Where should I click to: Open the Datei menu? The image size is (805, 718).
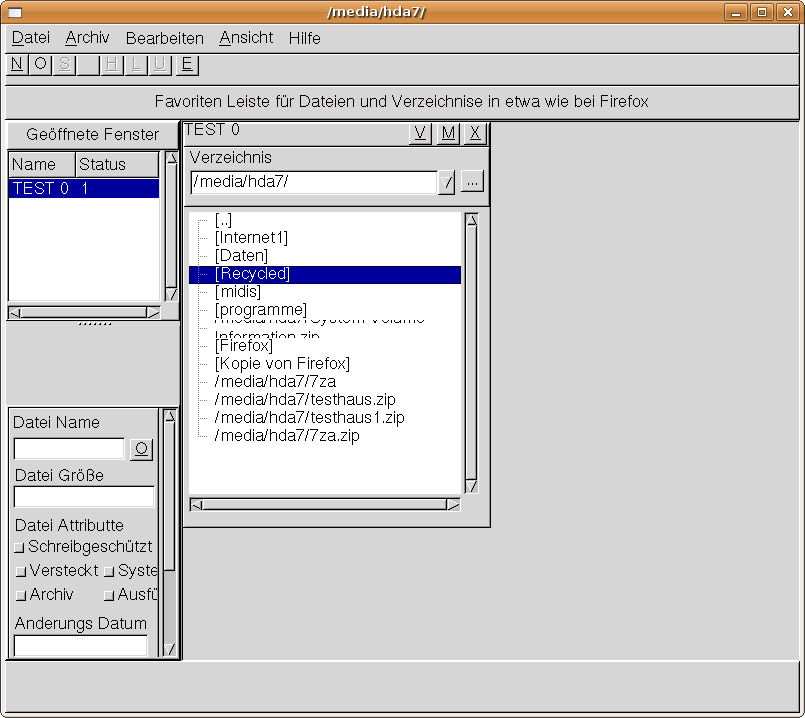[31, 38]
